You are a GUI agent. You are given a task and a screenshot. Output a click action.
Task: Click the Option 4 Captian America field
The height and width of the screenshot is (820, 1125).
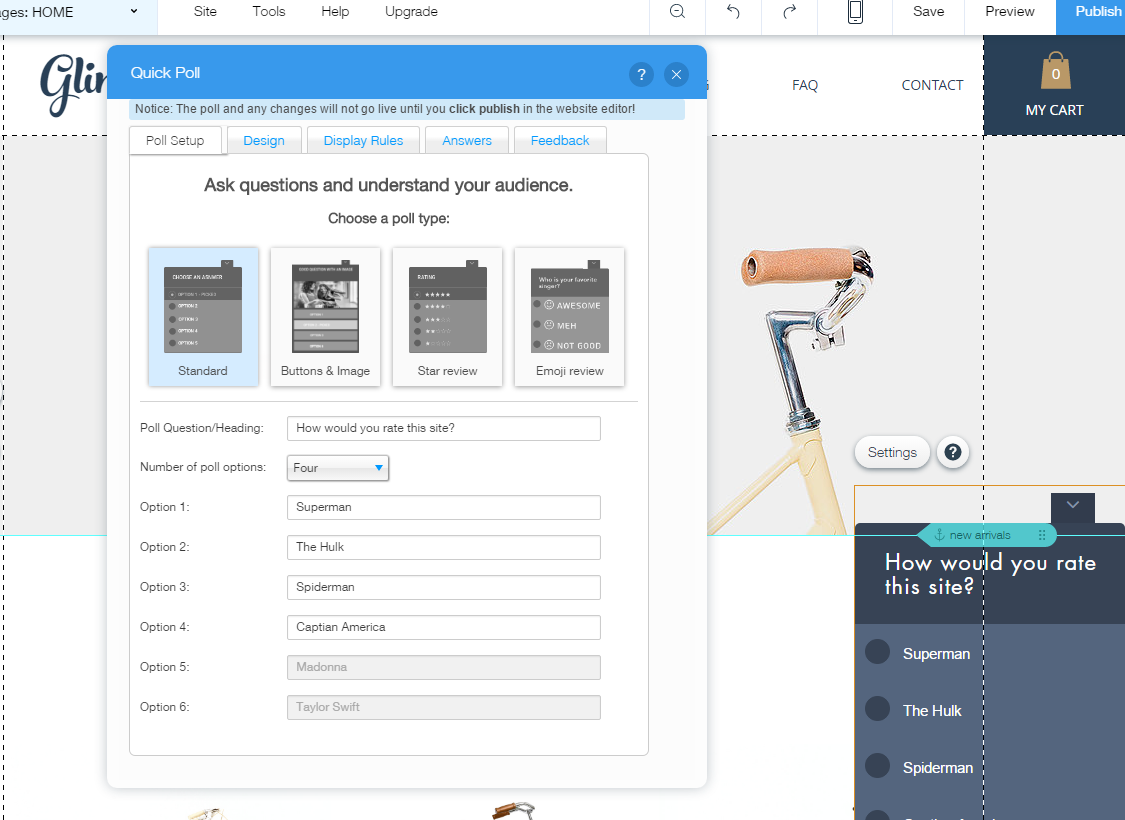(443, 628)
